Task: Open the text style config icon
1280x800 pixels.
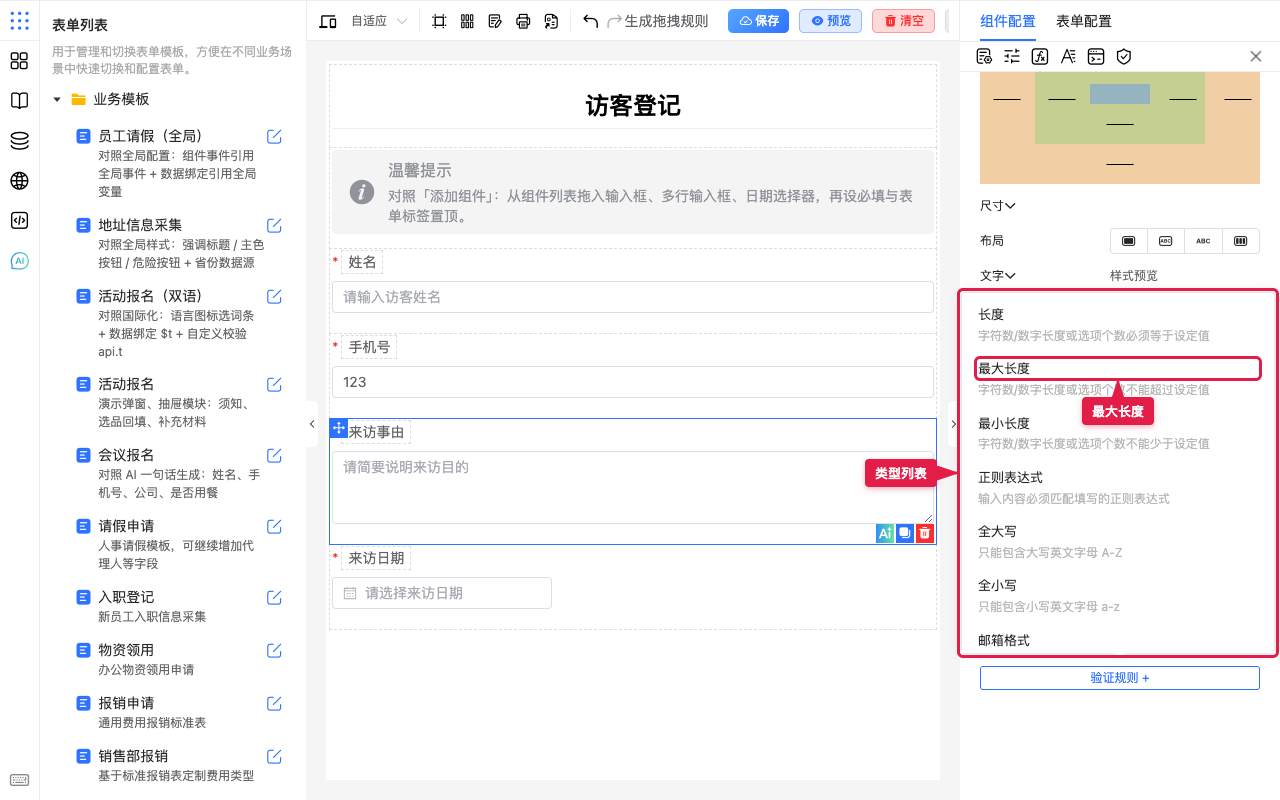Action: click(1068, 56)
